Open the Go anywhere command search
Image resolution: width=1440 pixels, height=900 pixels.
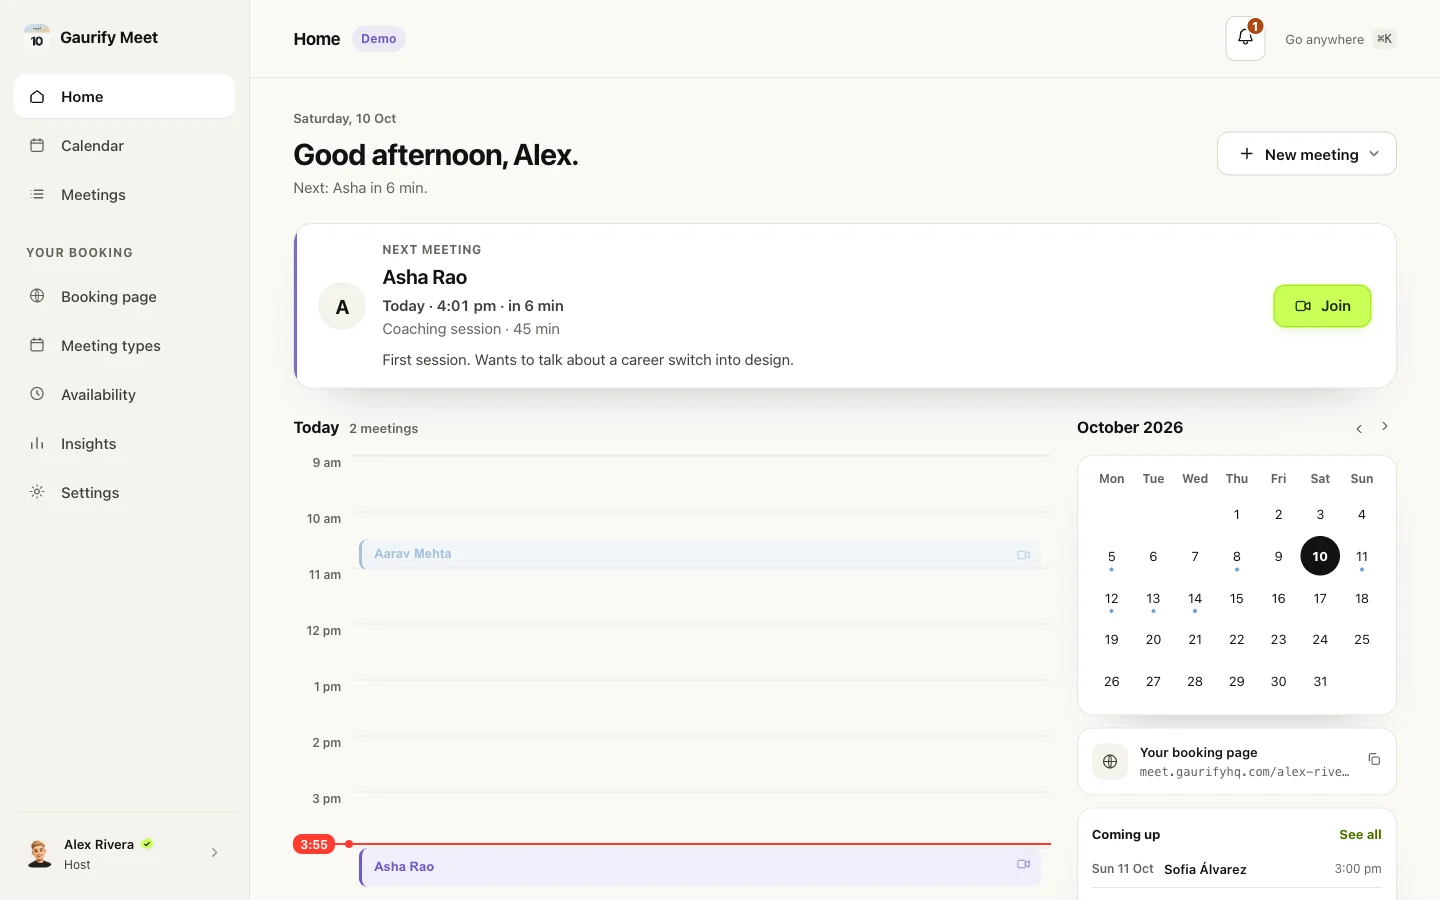tap(1340, 39)
